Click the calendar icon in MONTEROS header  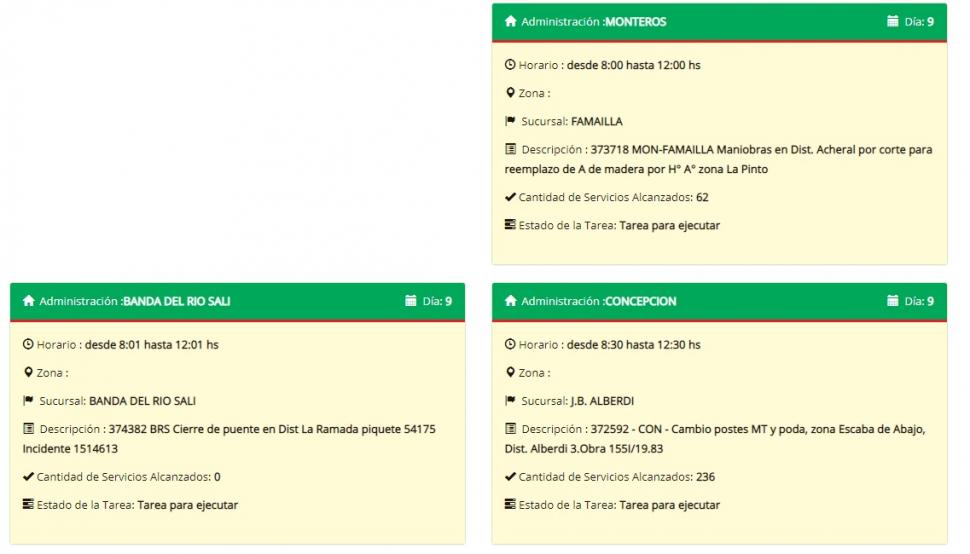coord(892,21)
